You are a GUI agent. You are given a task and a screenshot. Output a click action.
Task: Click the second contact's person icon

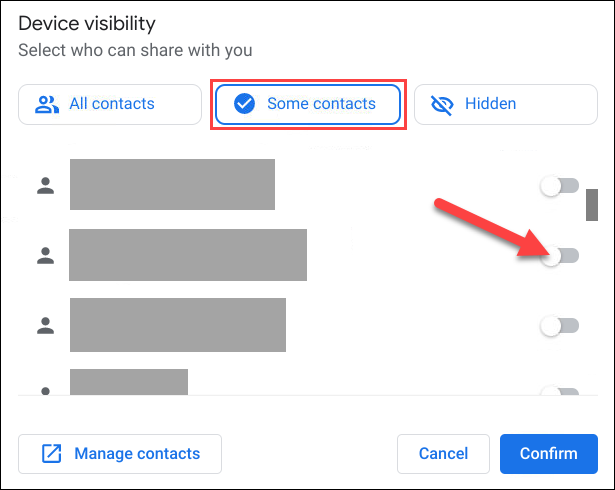[45, 256]
